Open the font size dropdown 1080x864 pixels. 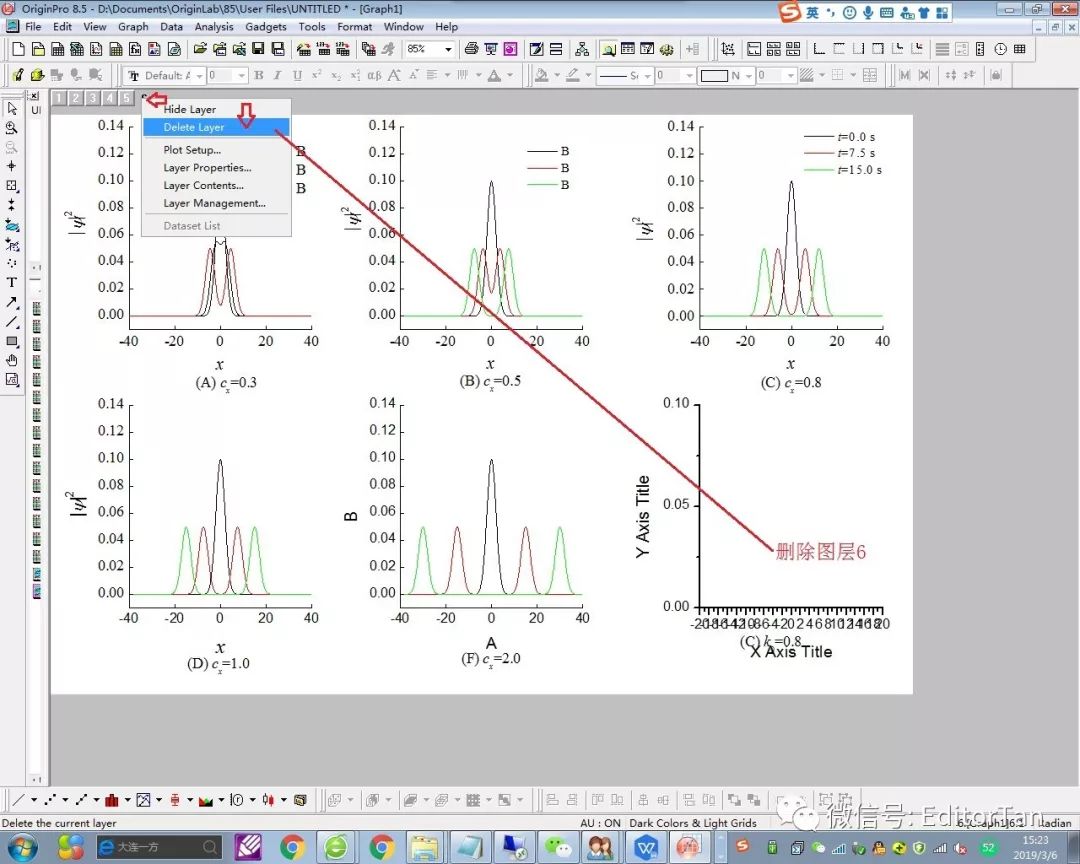tap(241, 75)
